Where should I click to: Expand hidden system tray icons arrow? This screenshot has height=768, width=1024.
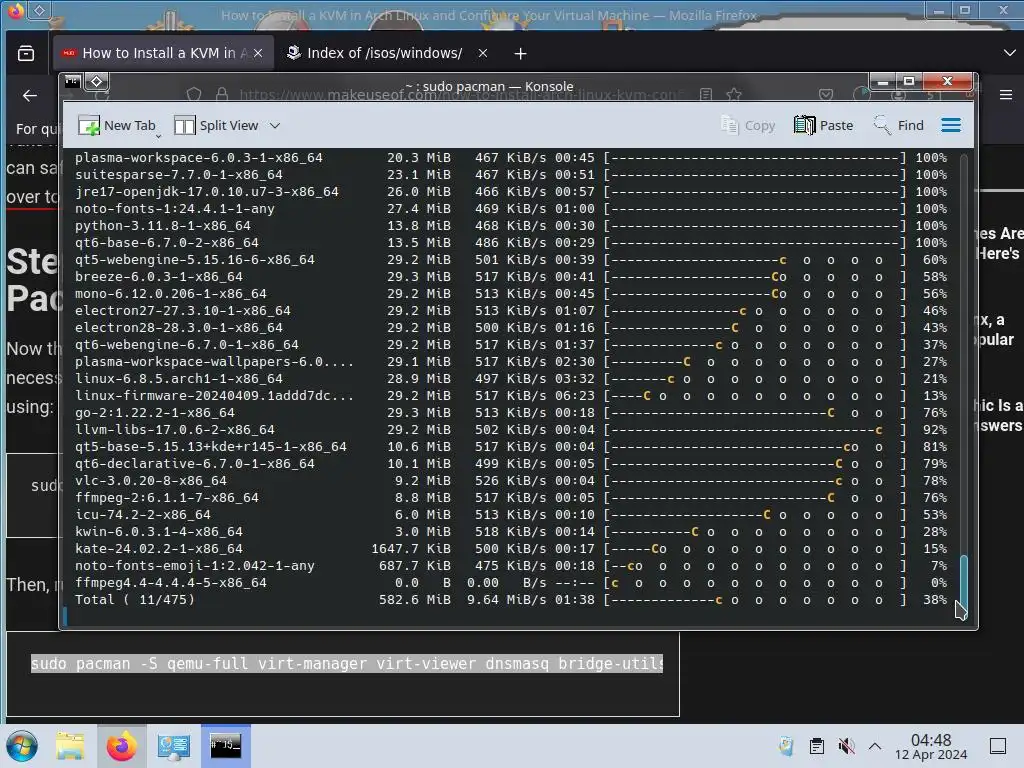[875, 746]
